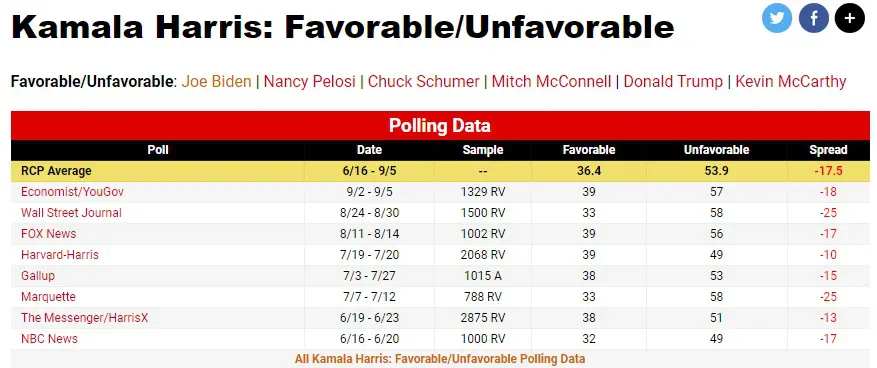
Task: Open Kevin McCarthy favorability link
Action: pyautogui.click(x=790, y=82)
